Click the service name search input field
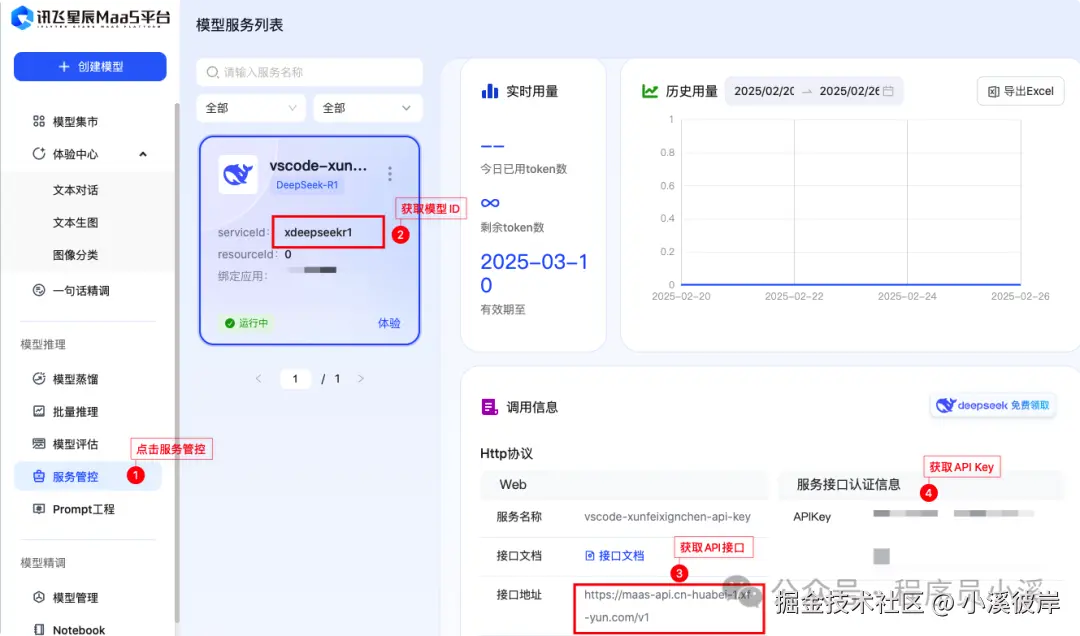 tap(308, 71)
